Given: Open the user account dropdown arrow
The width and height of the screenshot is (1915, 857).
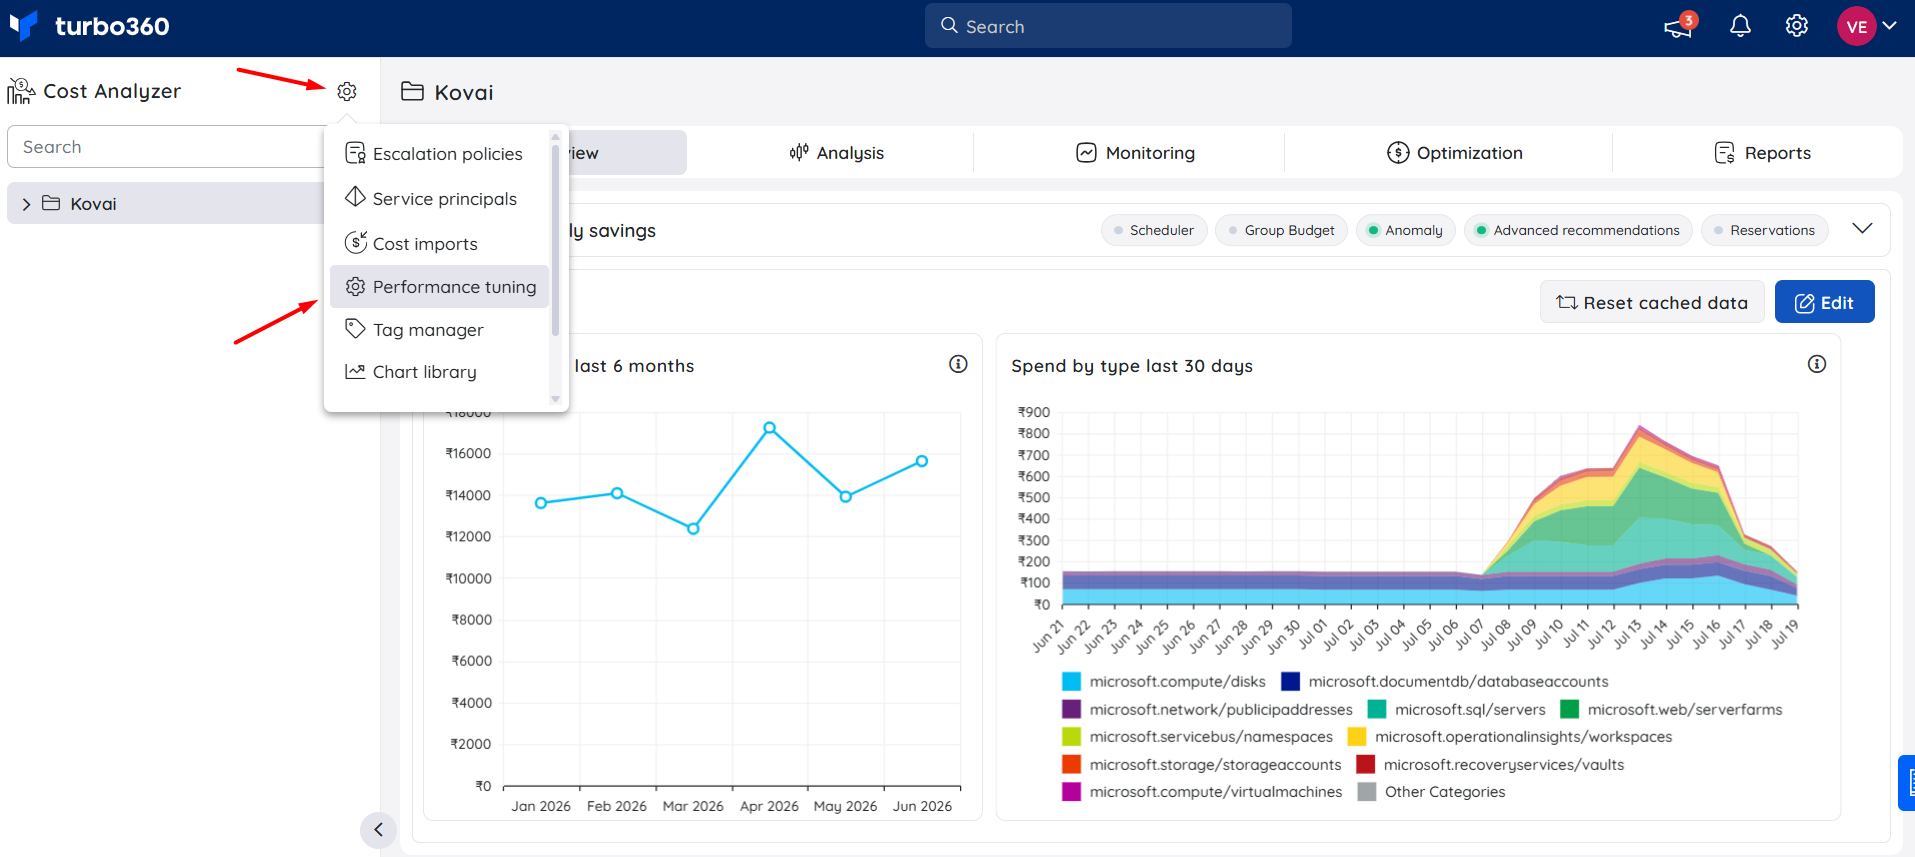Looking at the screenshot, I should coord(1889,26).
